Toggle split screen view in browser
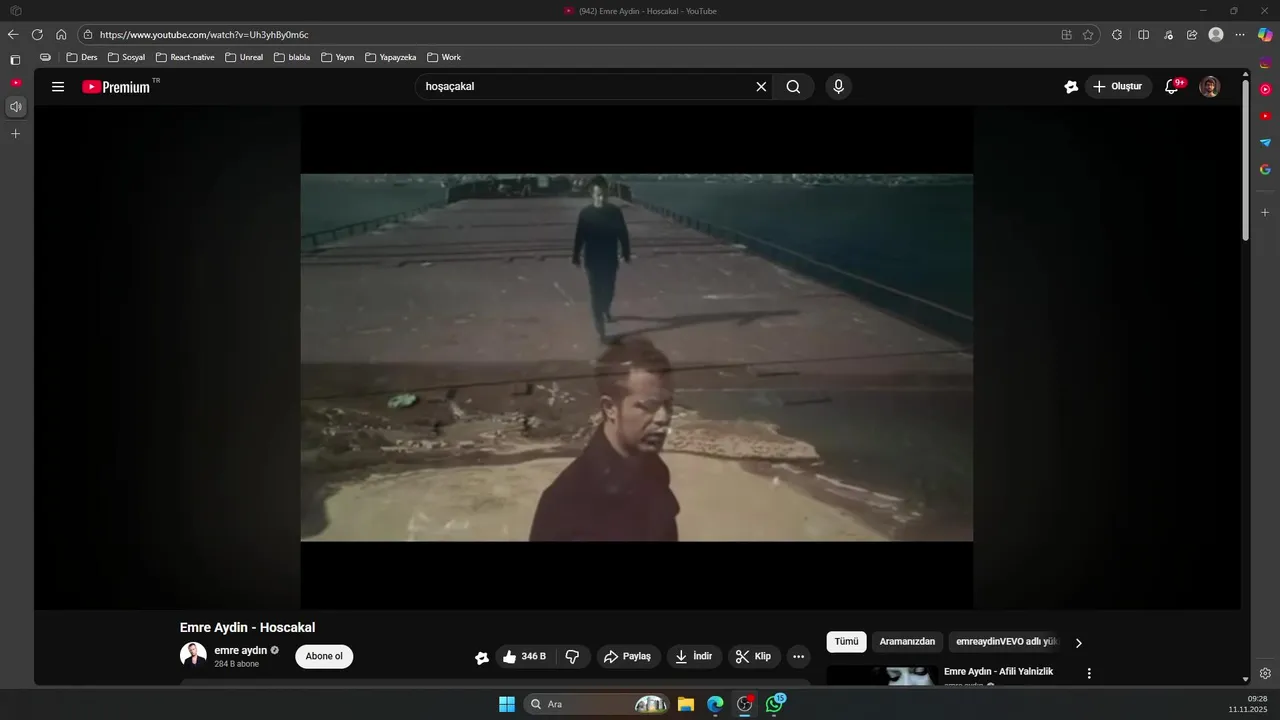Viewport: 1280px width, 720px height. tap(1144, 34)
